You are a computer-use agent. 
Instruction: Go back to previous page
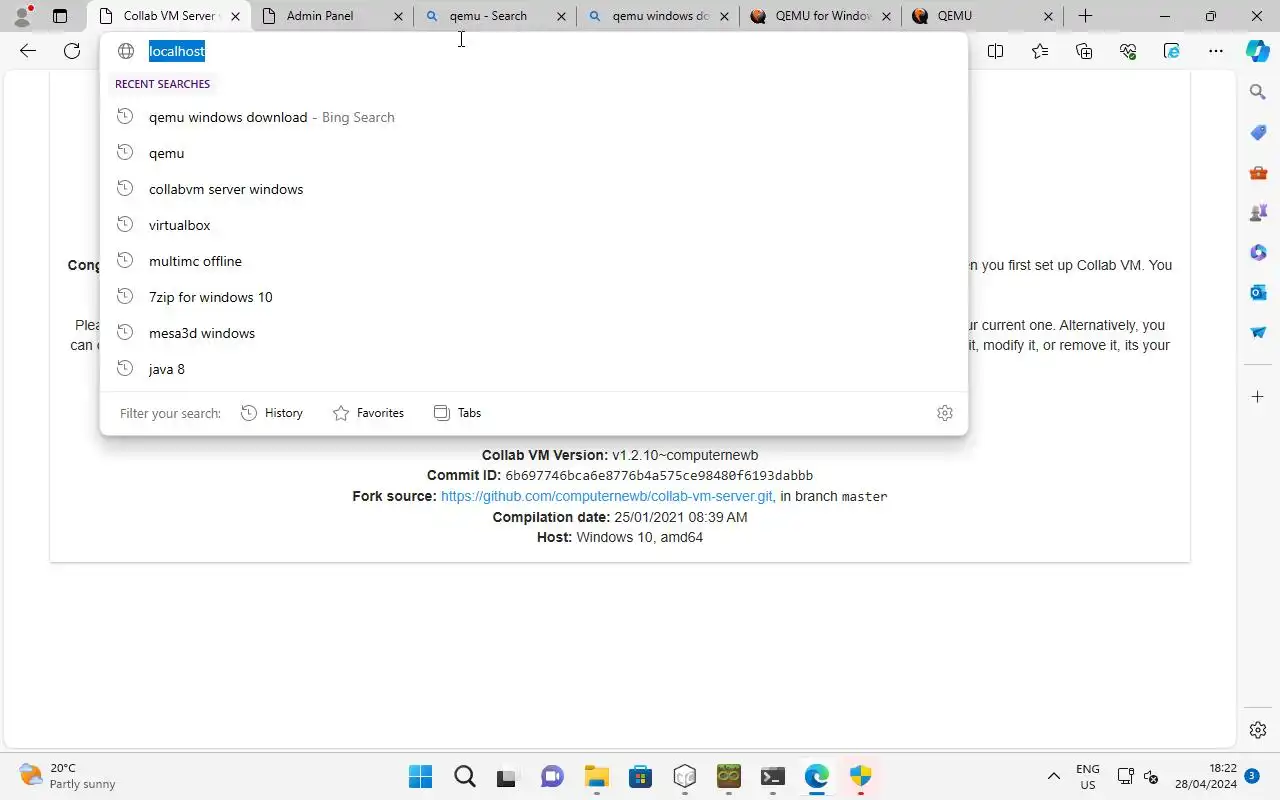pyautogui.click(x=28, y=51)
